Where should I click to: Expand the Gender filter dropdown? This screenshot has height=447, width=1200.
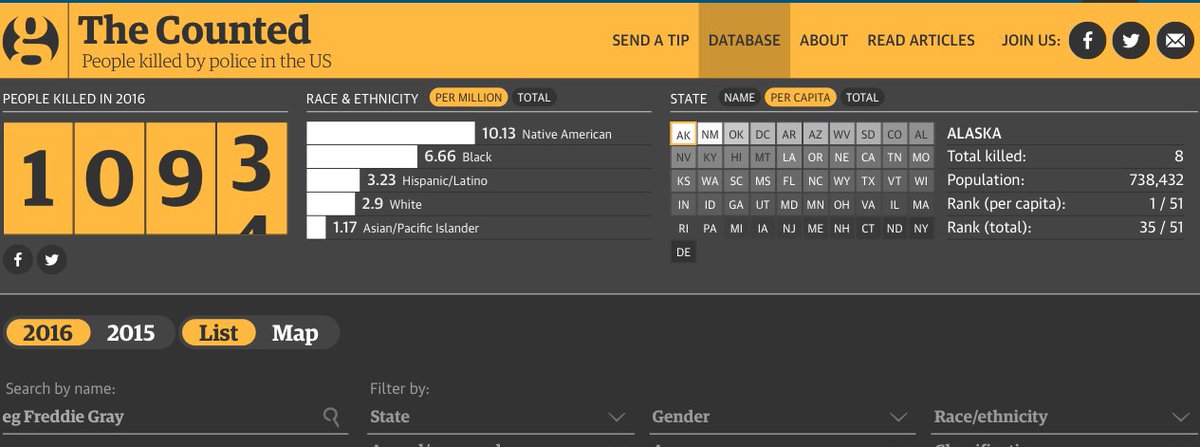tap(781, 416)
